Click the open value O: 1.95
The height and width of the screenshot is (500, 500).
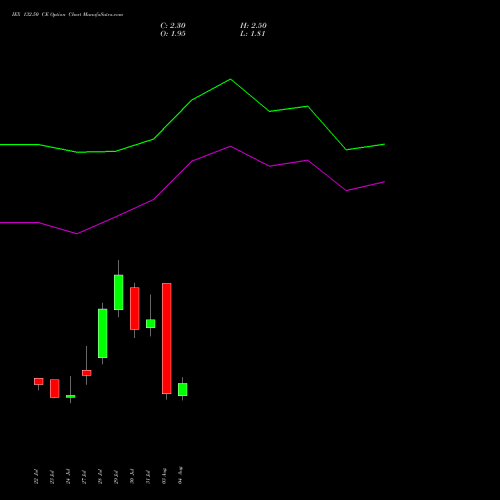coord(173,34)
